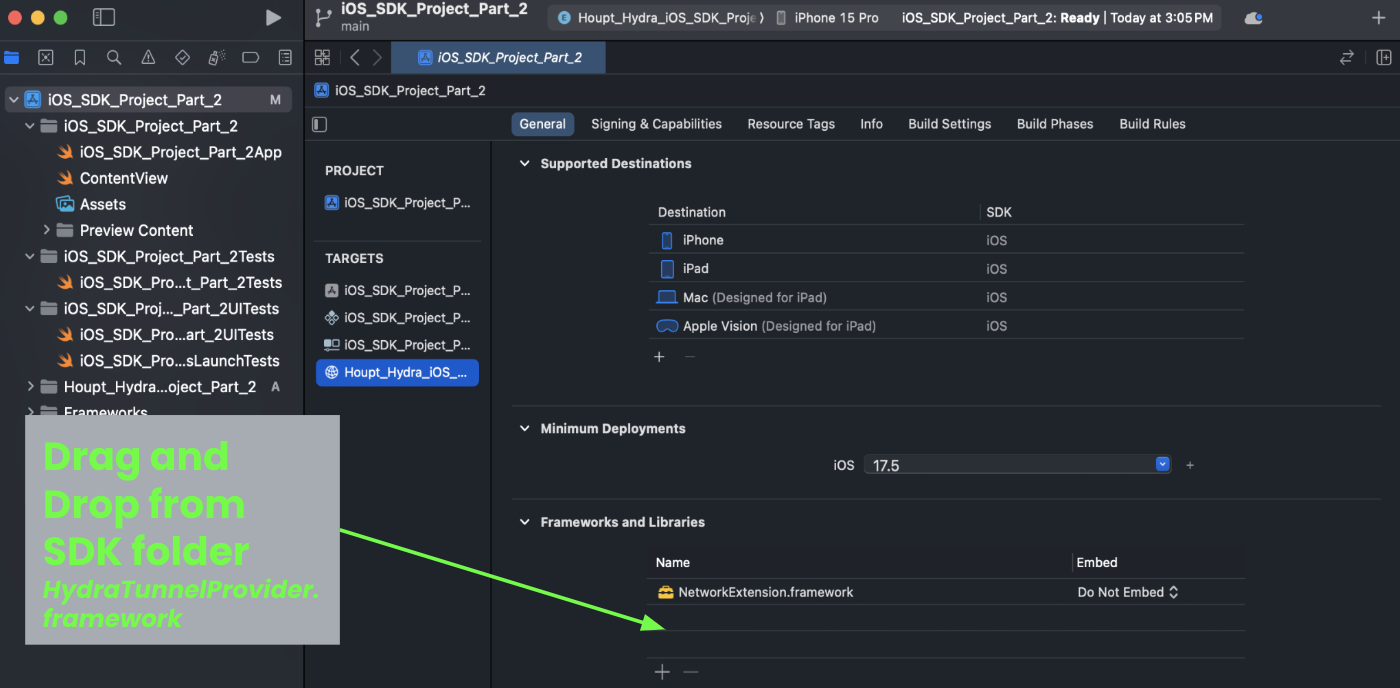Add a framework with the plus button
1400x688 pixels.
coord(662,672)
